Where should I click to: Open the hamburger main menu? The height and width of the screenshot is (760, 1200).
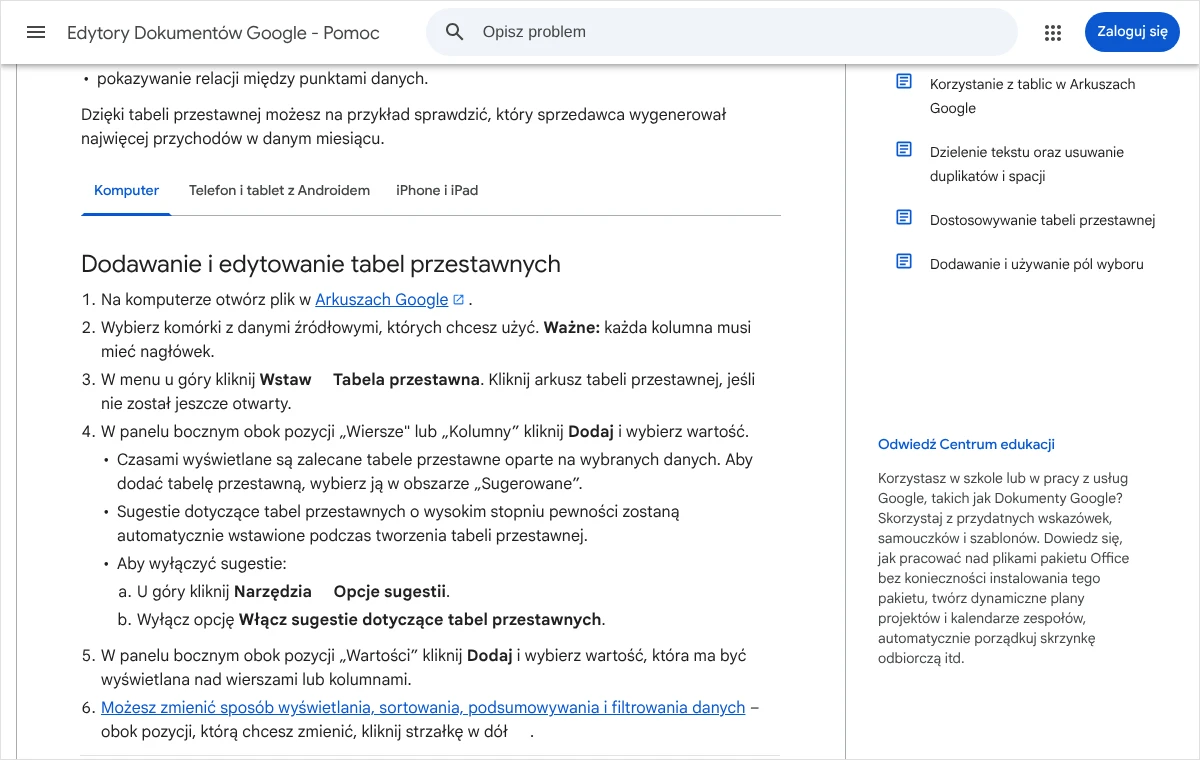pyautogui.click(x=36, y=32)
